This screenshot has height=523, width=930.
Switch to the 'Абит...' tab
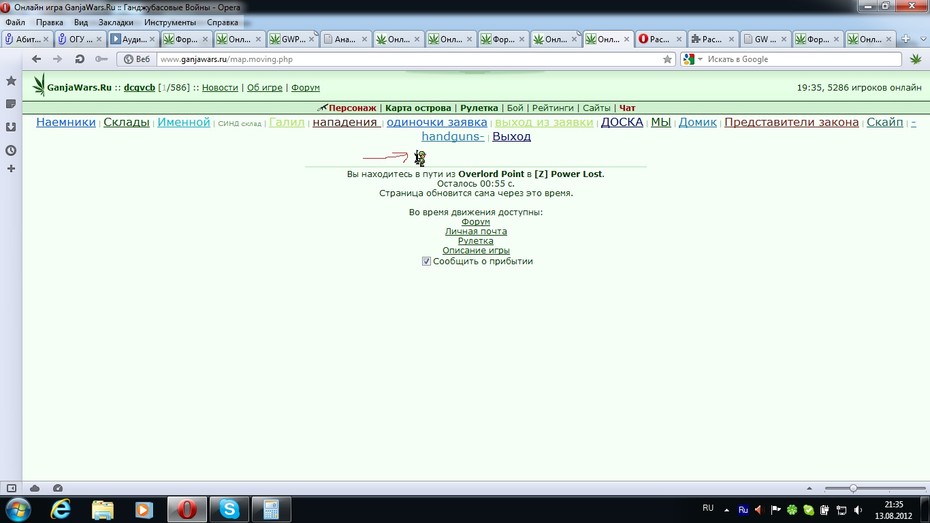27,39
